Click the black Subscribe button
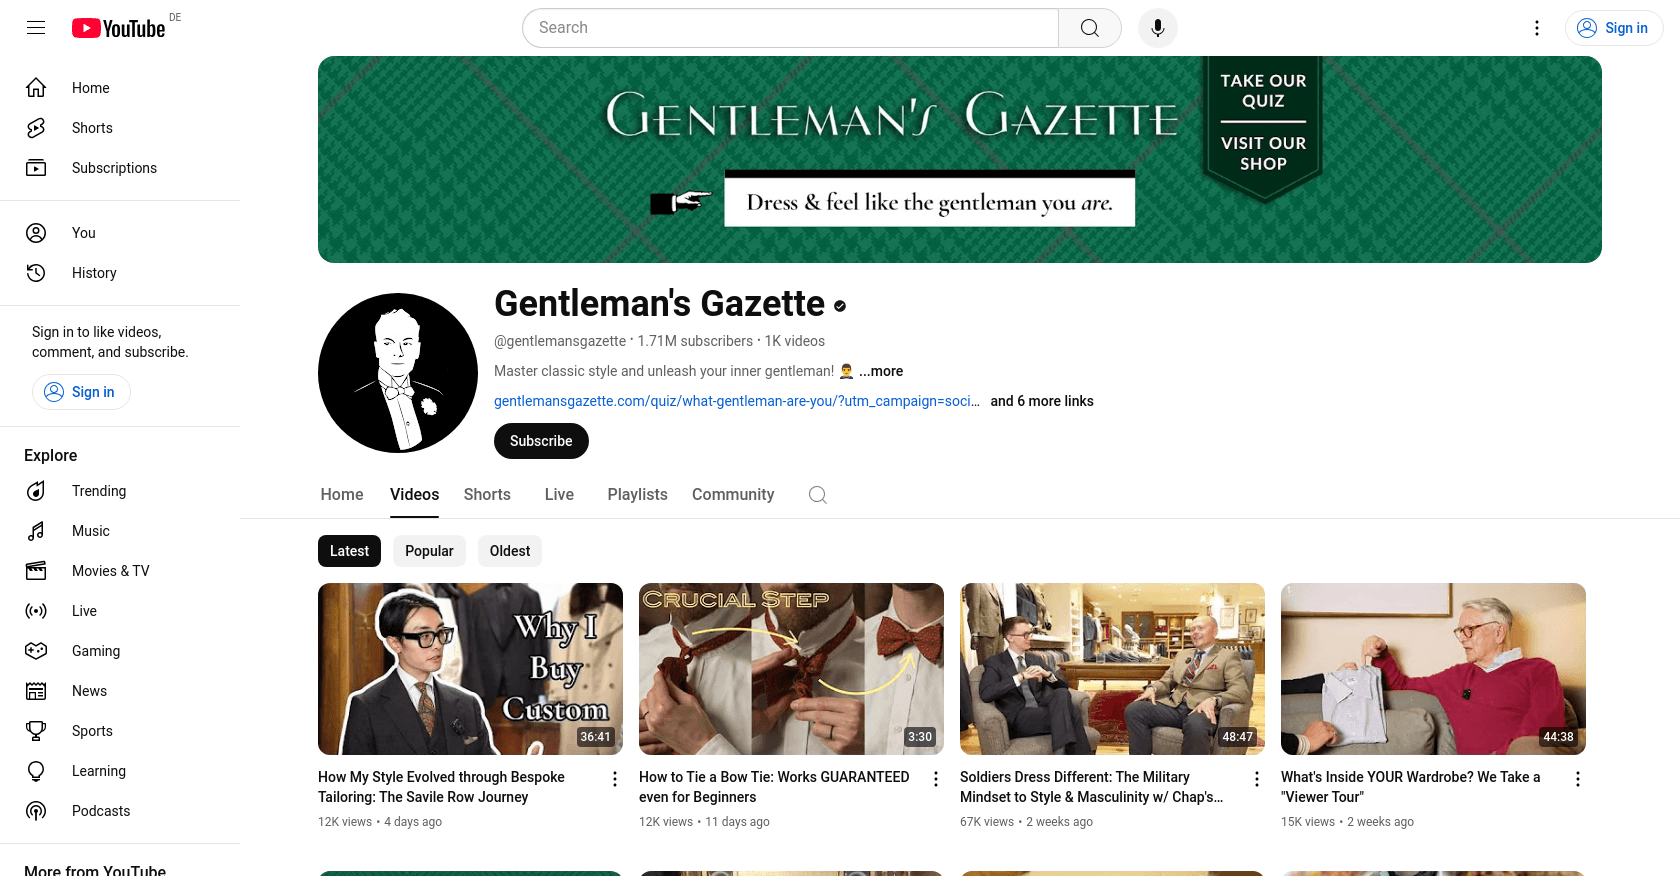 click(x=541, y=441)
